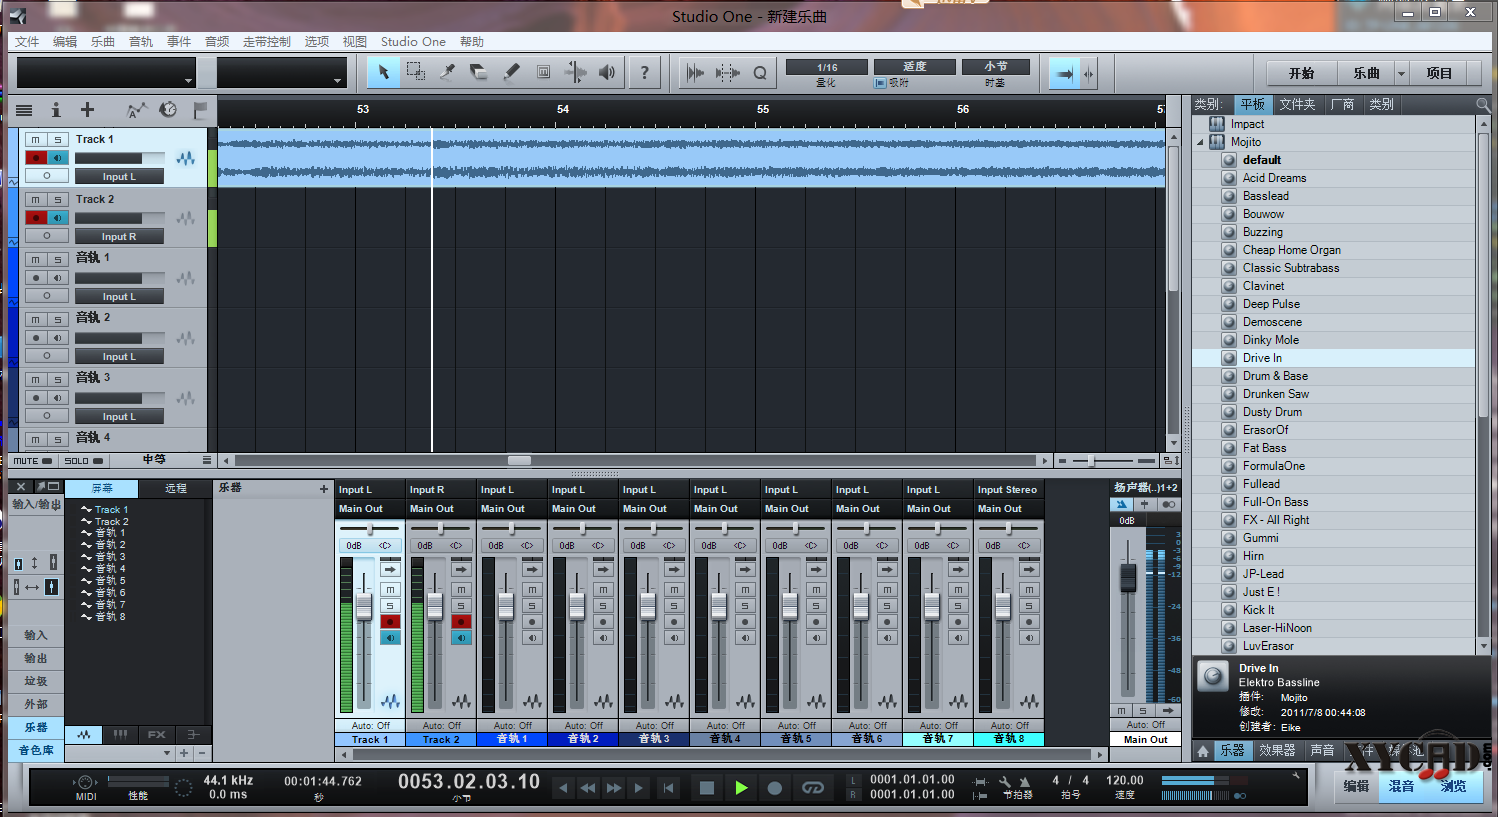This screenshot has height=817, width=1498.
Task: Click the 开始 button
Action: pyautogui.click(x=1301, y=73)
